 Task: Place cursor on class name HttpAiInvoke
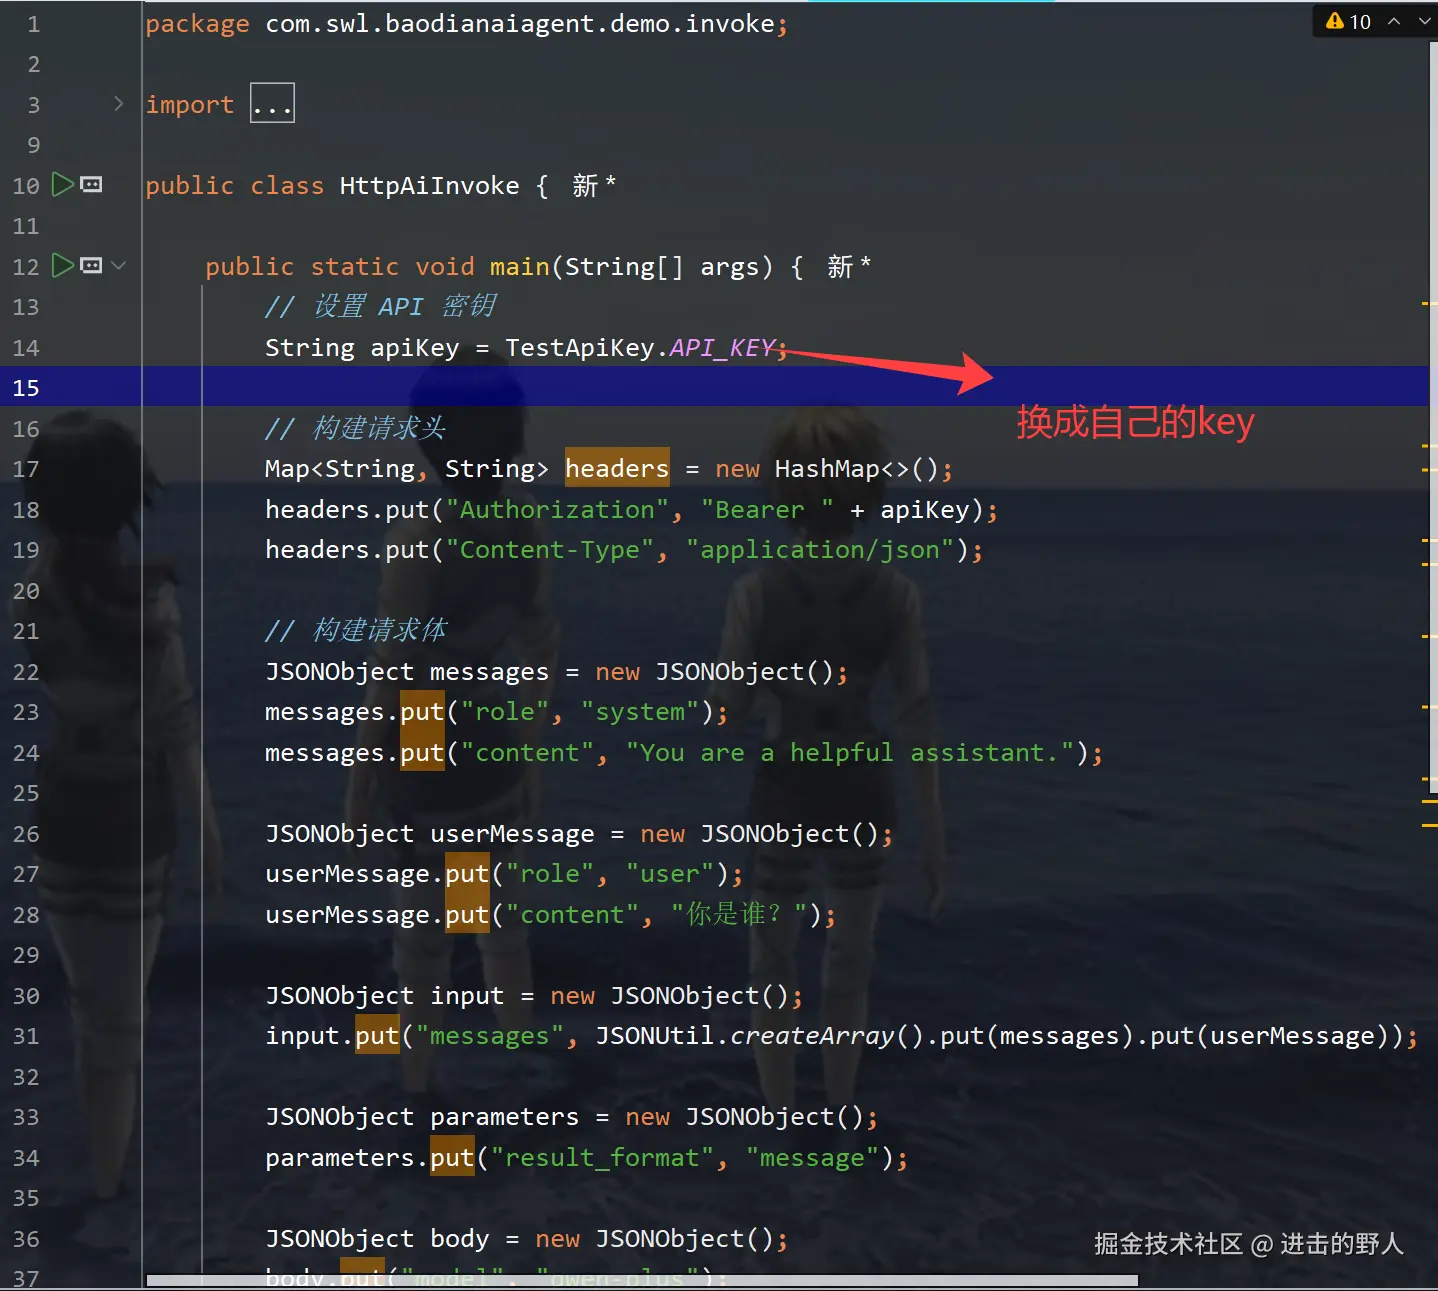point(429,186)
